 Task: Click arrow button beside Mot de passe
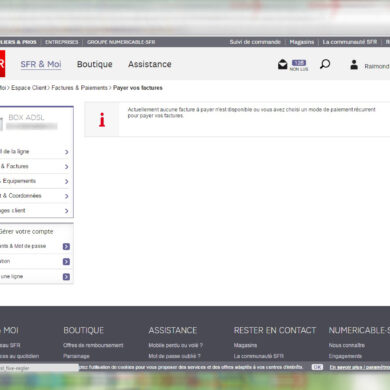click(x=66, y=246)
